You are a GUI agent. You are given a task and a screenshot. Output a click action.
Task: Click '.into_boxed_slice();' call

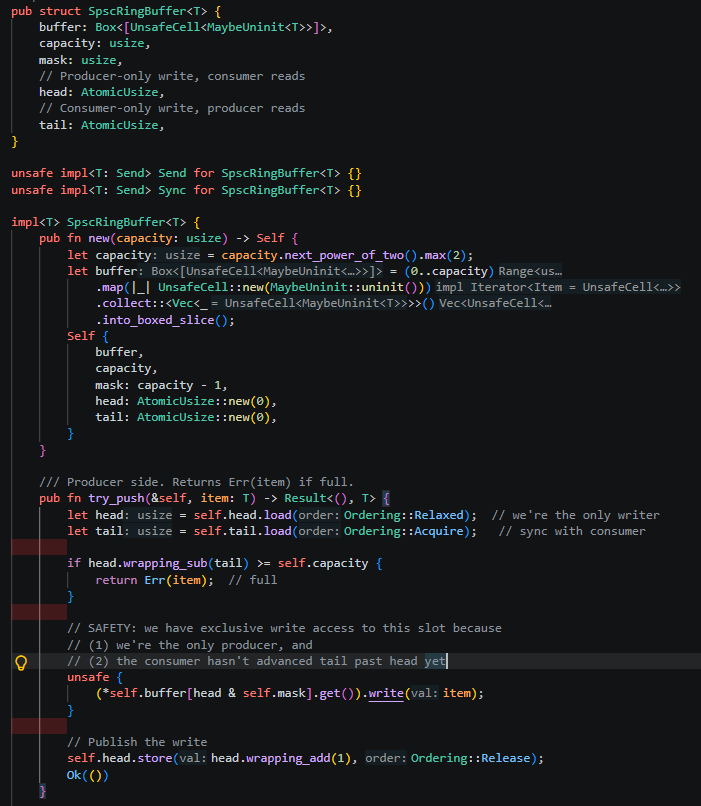point(165,320)
